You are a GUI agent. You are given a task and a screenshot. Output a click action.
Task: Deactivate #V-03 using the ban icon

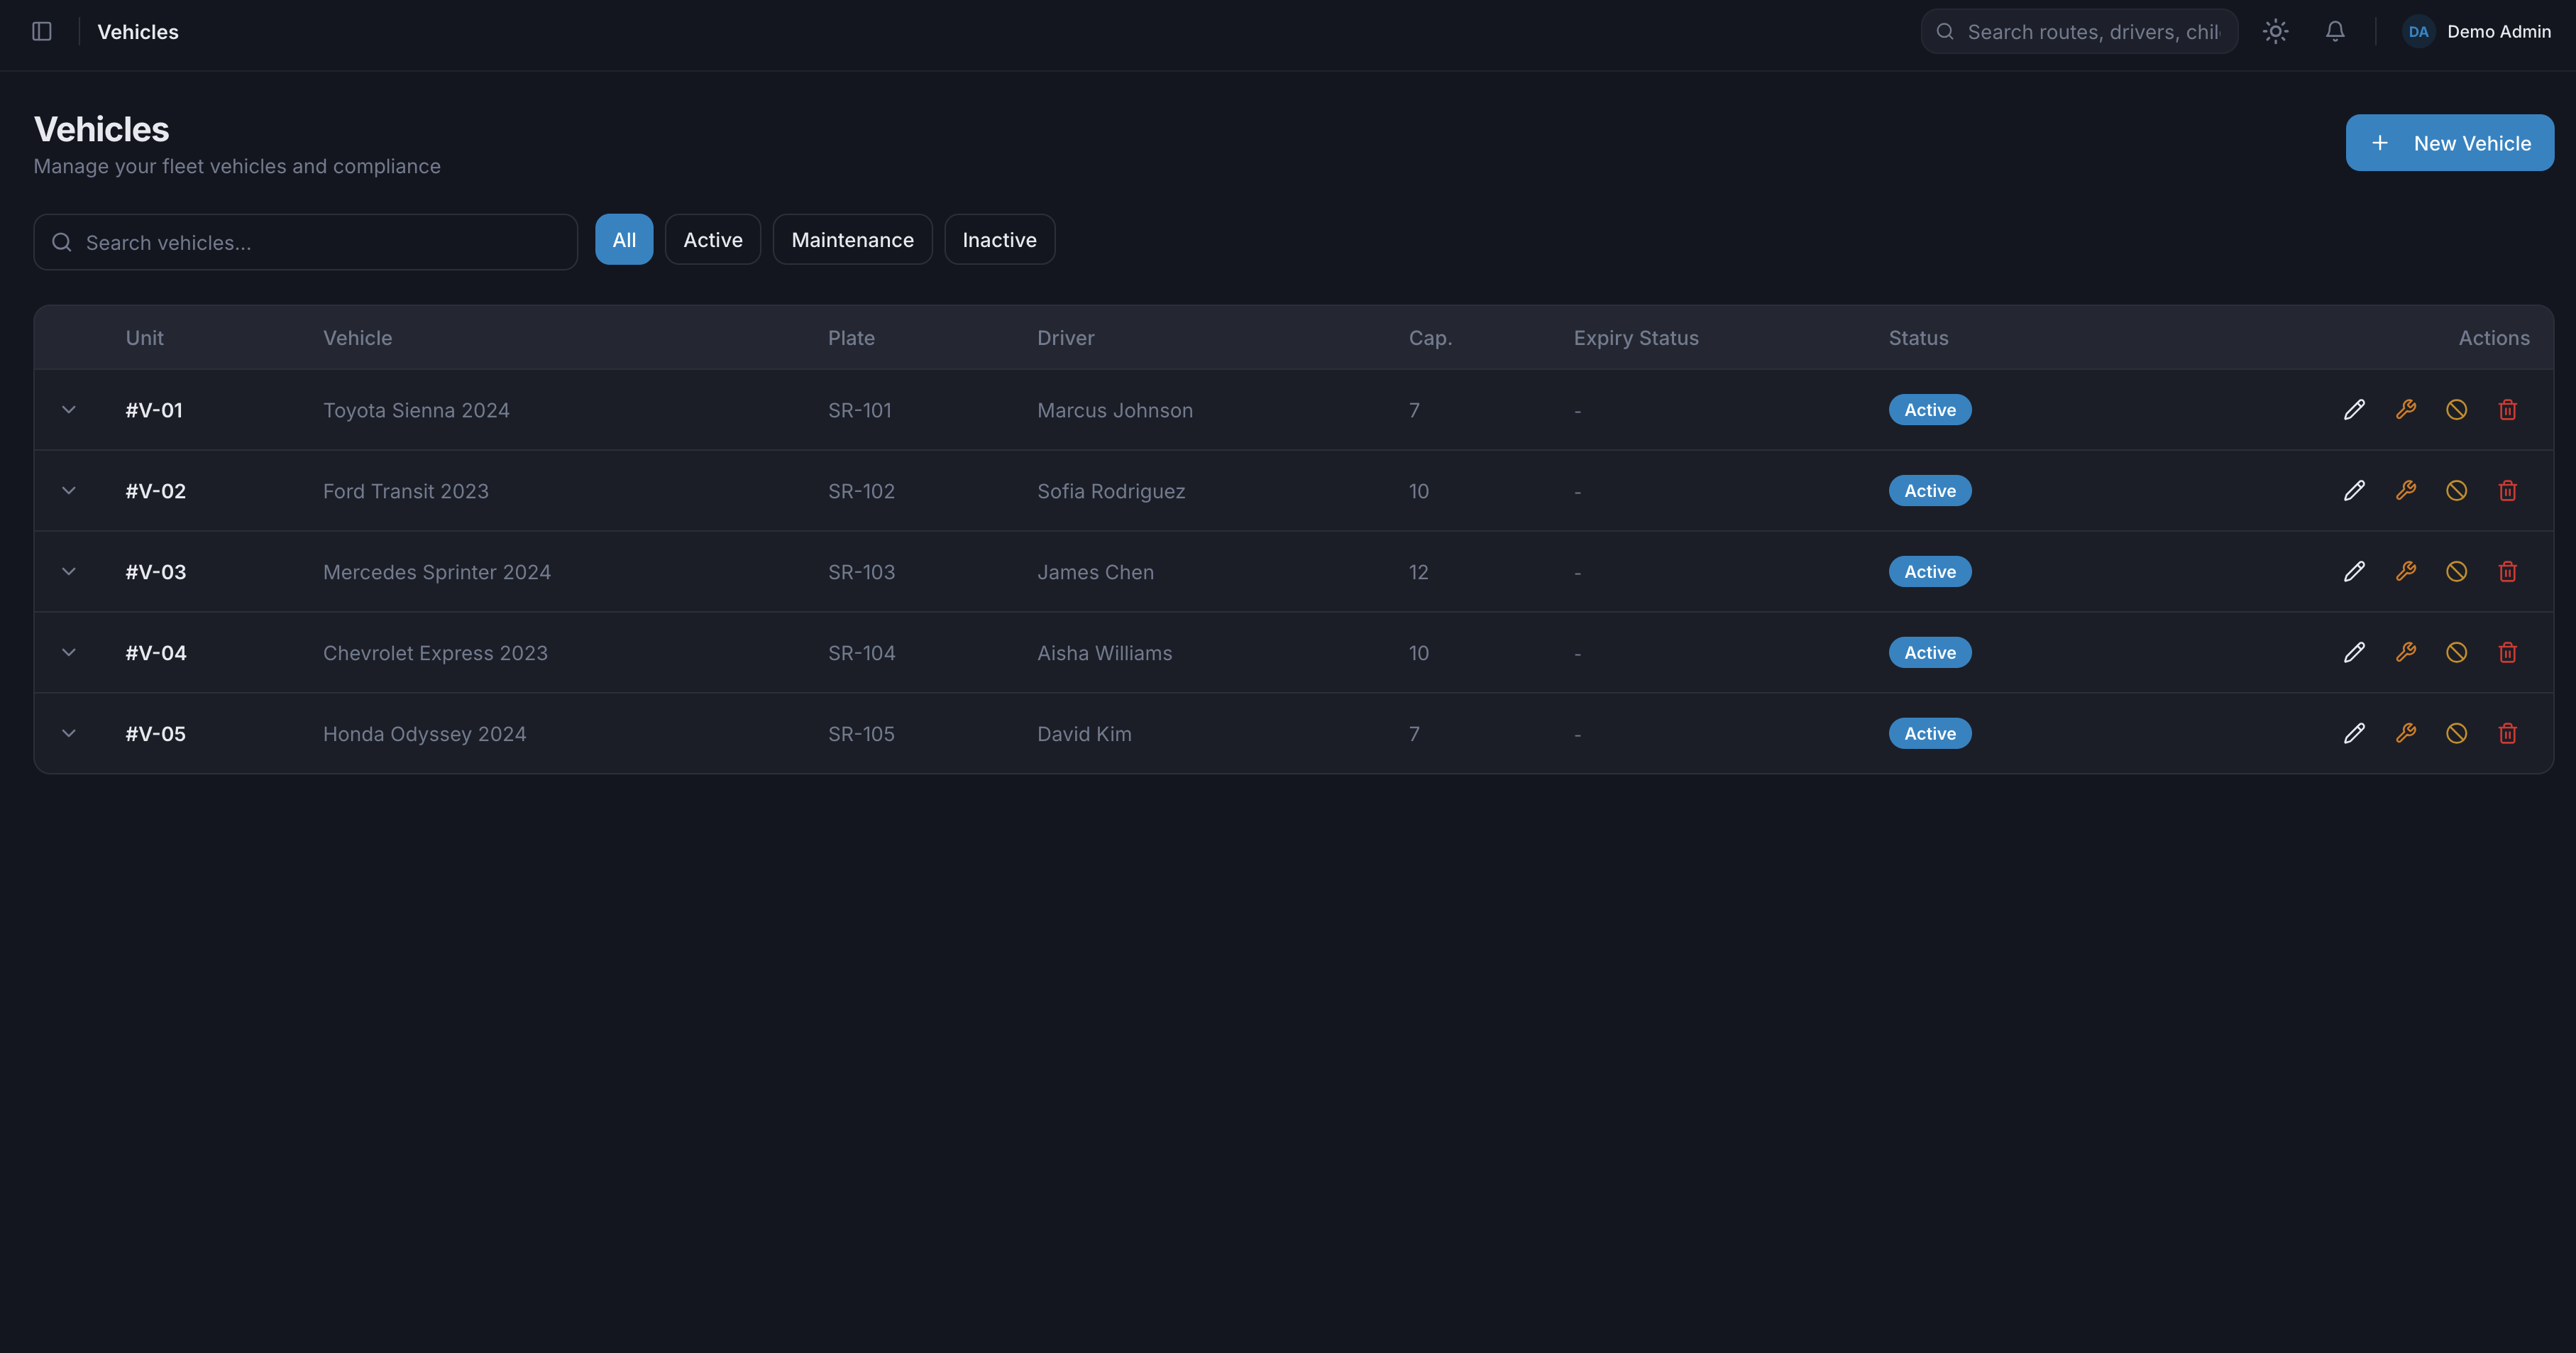click(x=2456, y=572)
